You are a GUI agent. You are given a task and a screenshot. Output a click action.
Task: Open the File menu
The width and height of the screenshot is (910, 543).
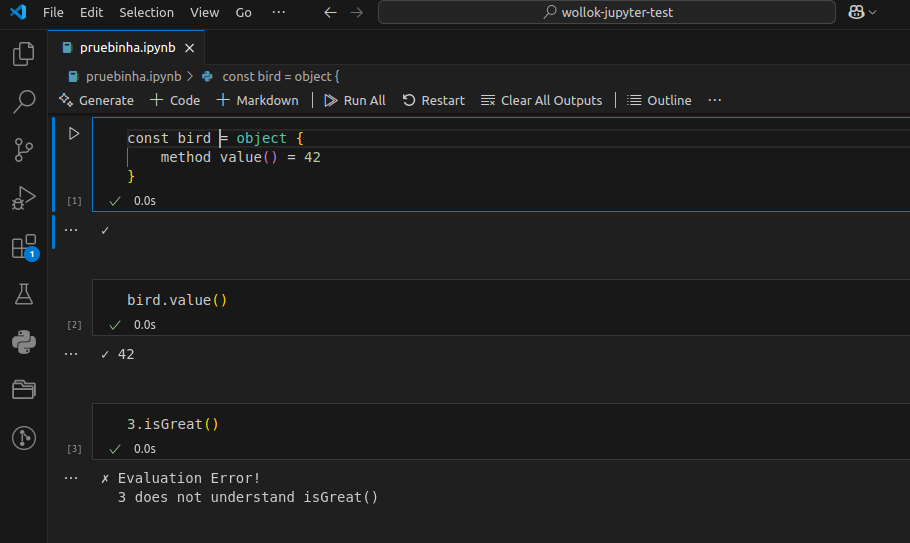pyautogui.click(x=53, y=12)
